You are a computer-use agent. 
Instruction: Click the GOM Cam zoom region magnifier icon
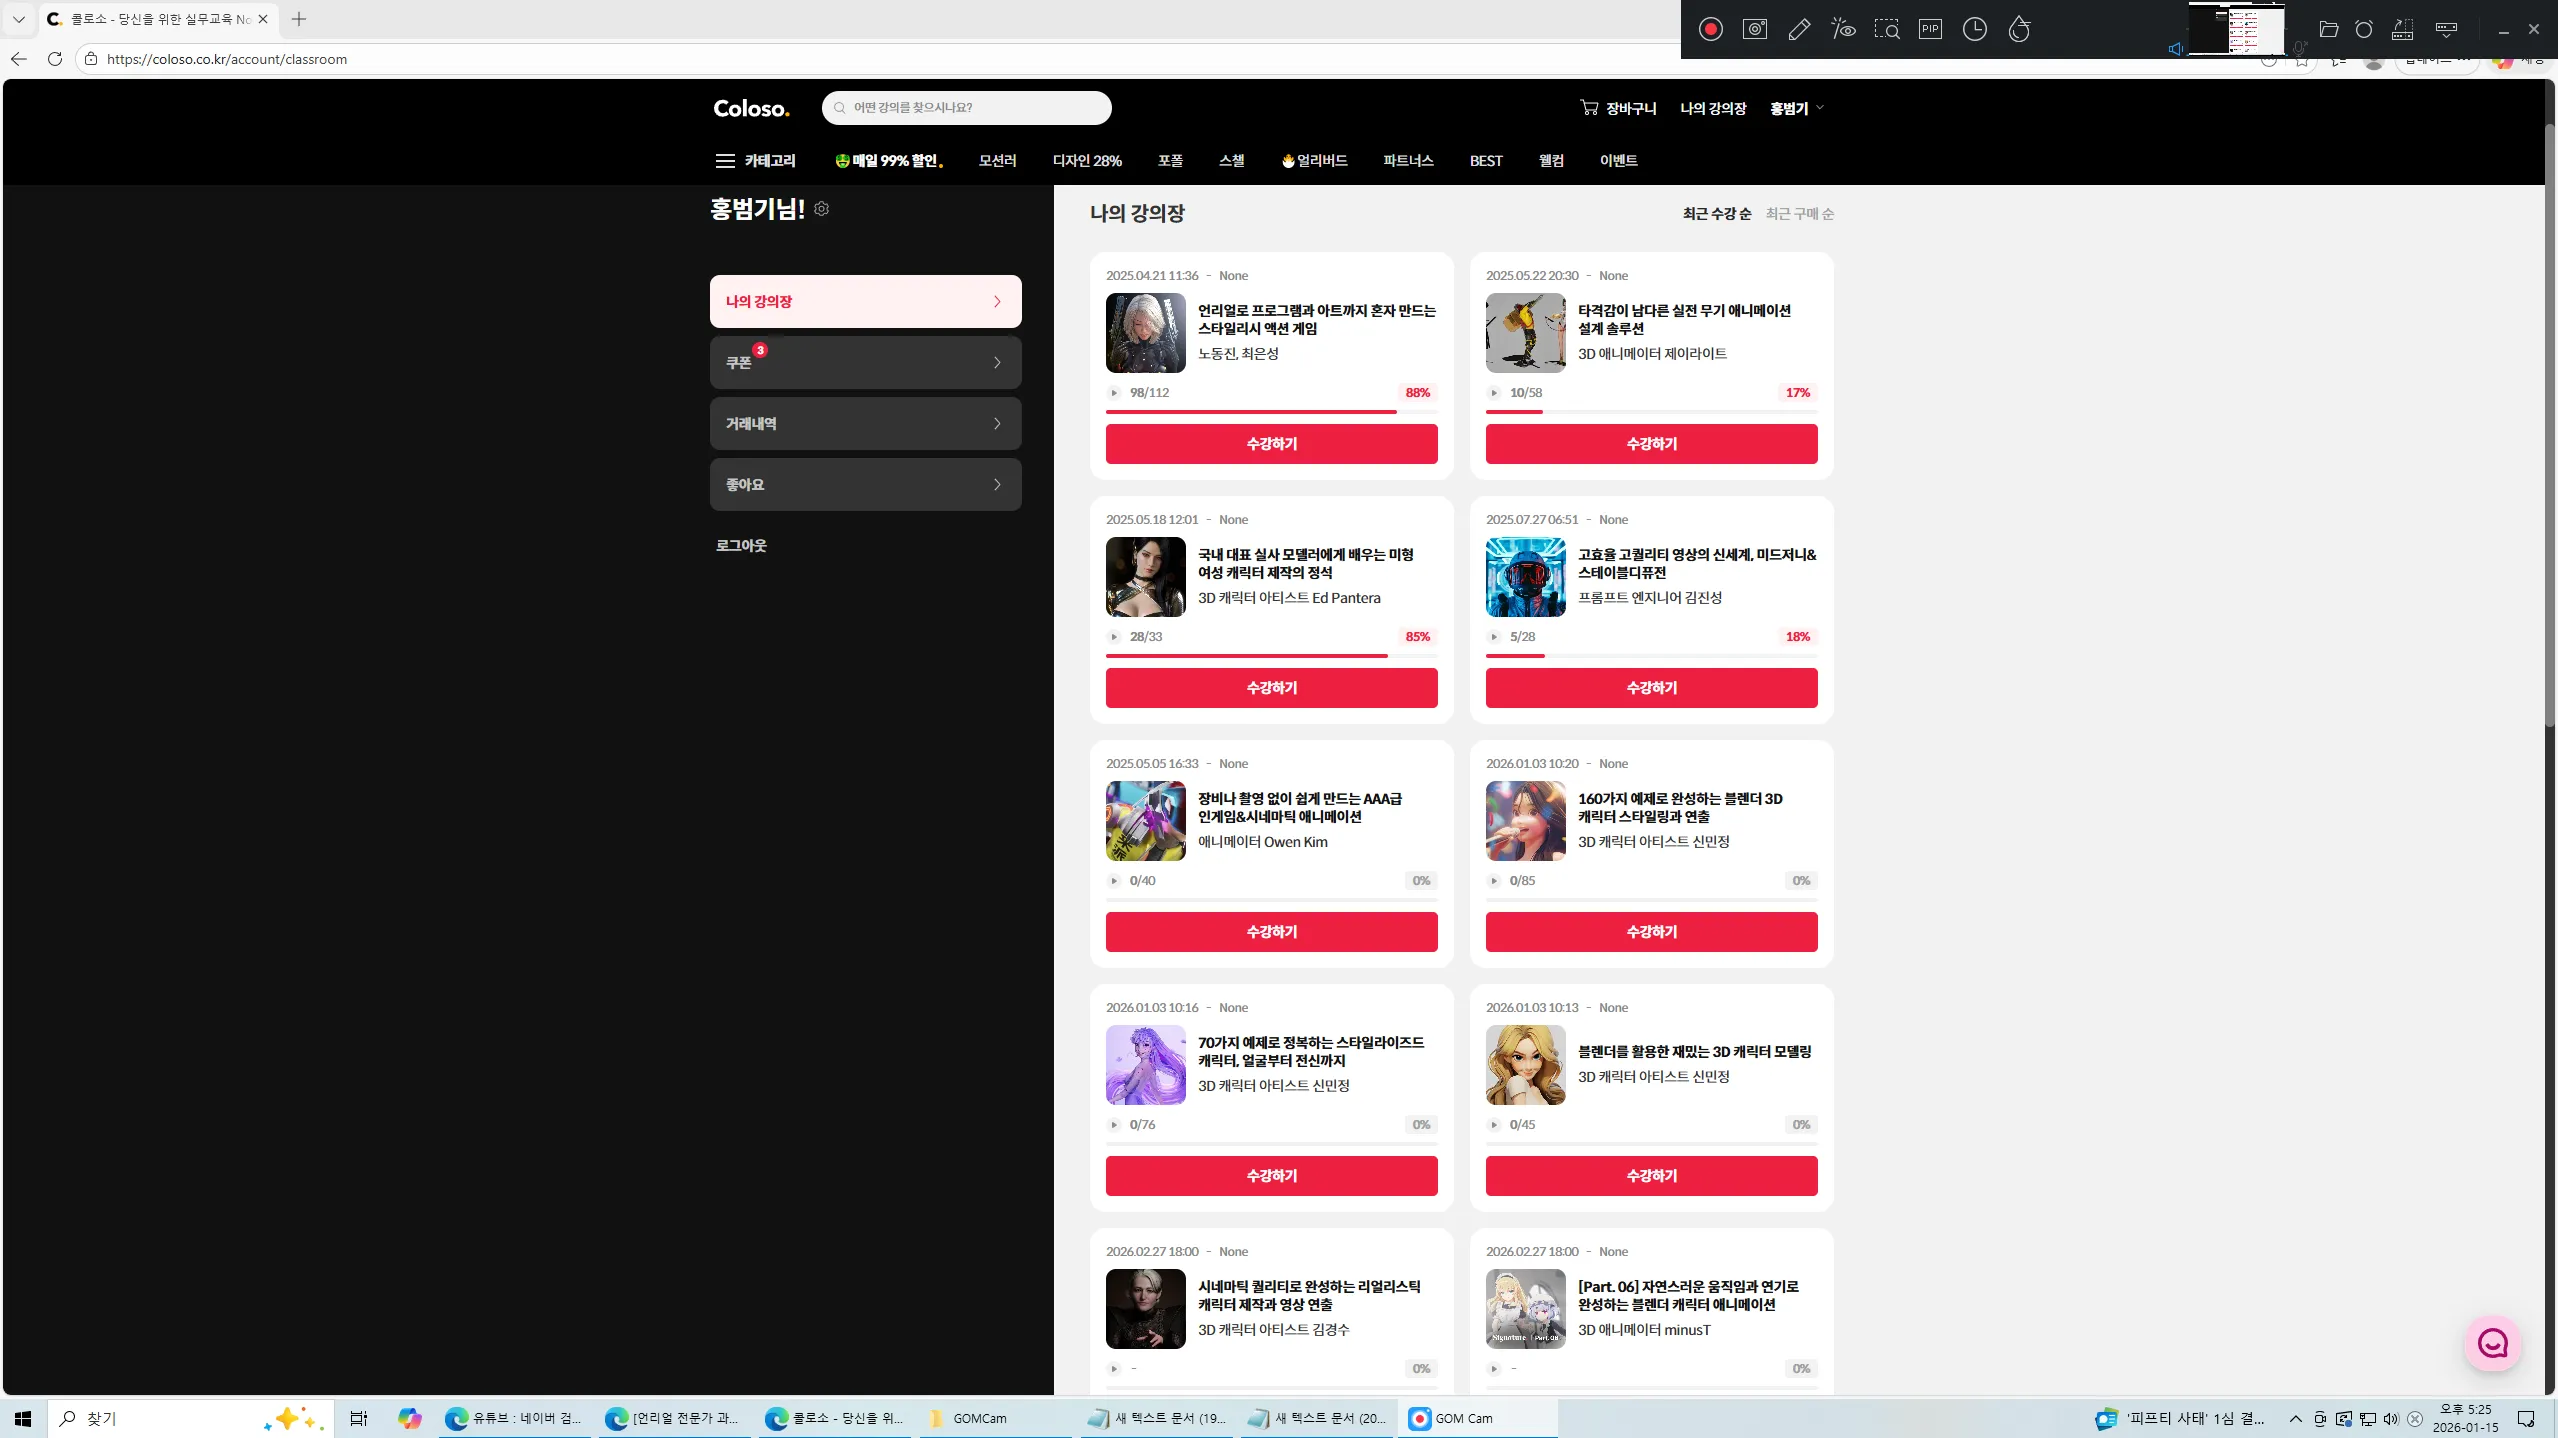click(x=1886, y=29)
